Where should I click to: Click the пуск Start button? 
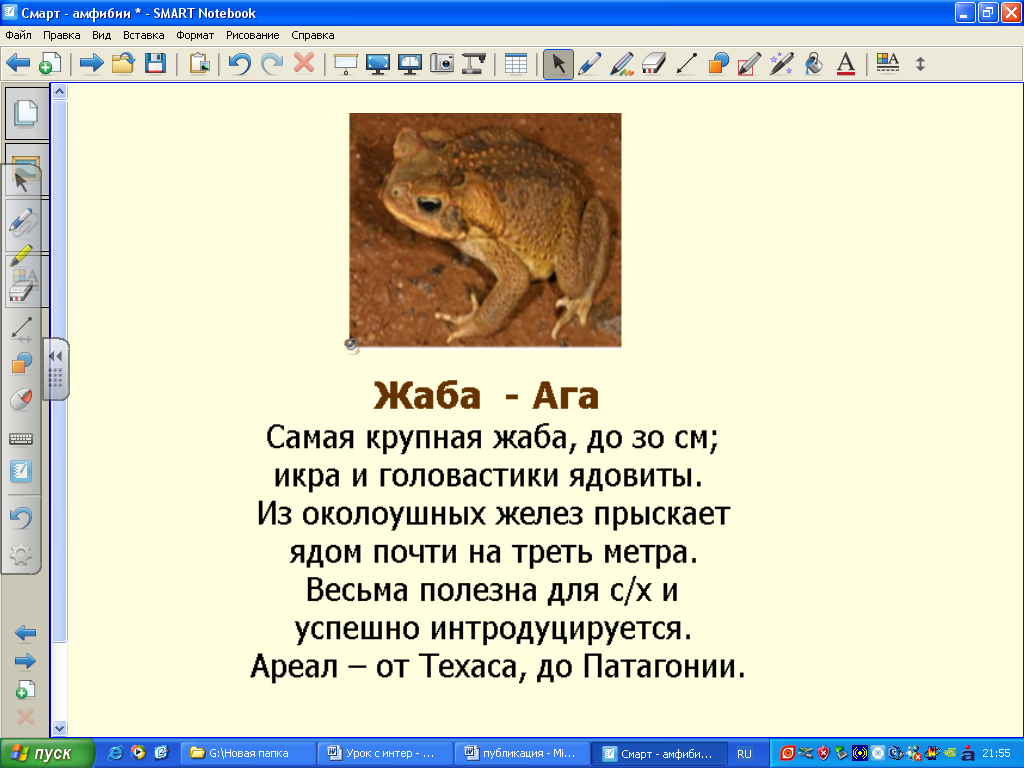click(x=47, y=753)
